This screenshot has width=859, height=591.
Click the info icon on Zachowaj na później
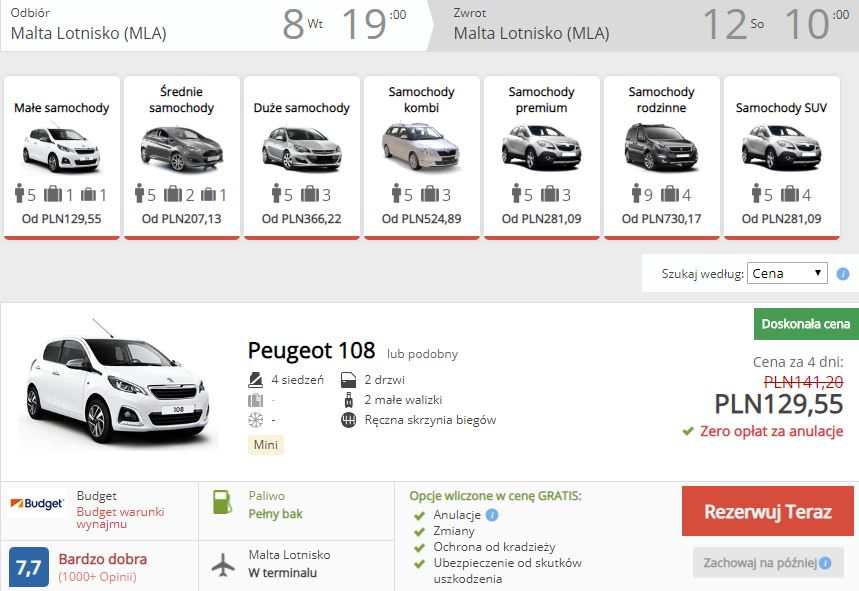tap(826, 563)
